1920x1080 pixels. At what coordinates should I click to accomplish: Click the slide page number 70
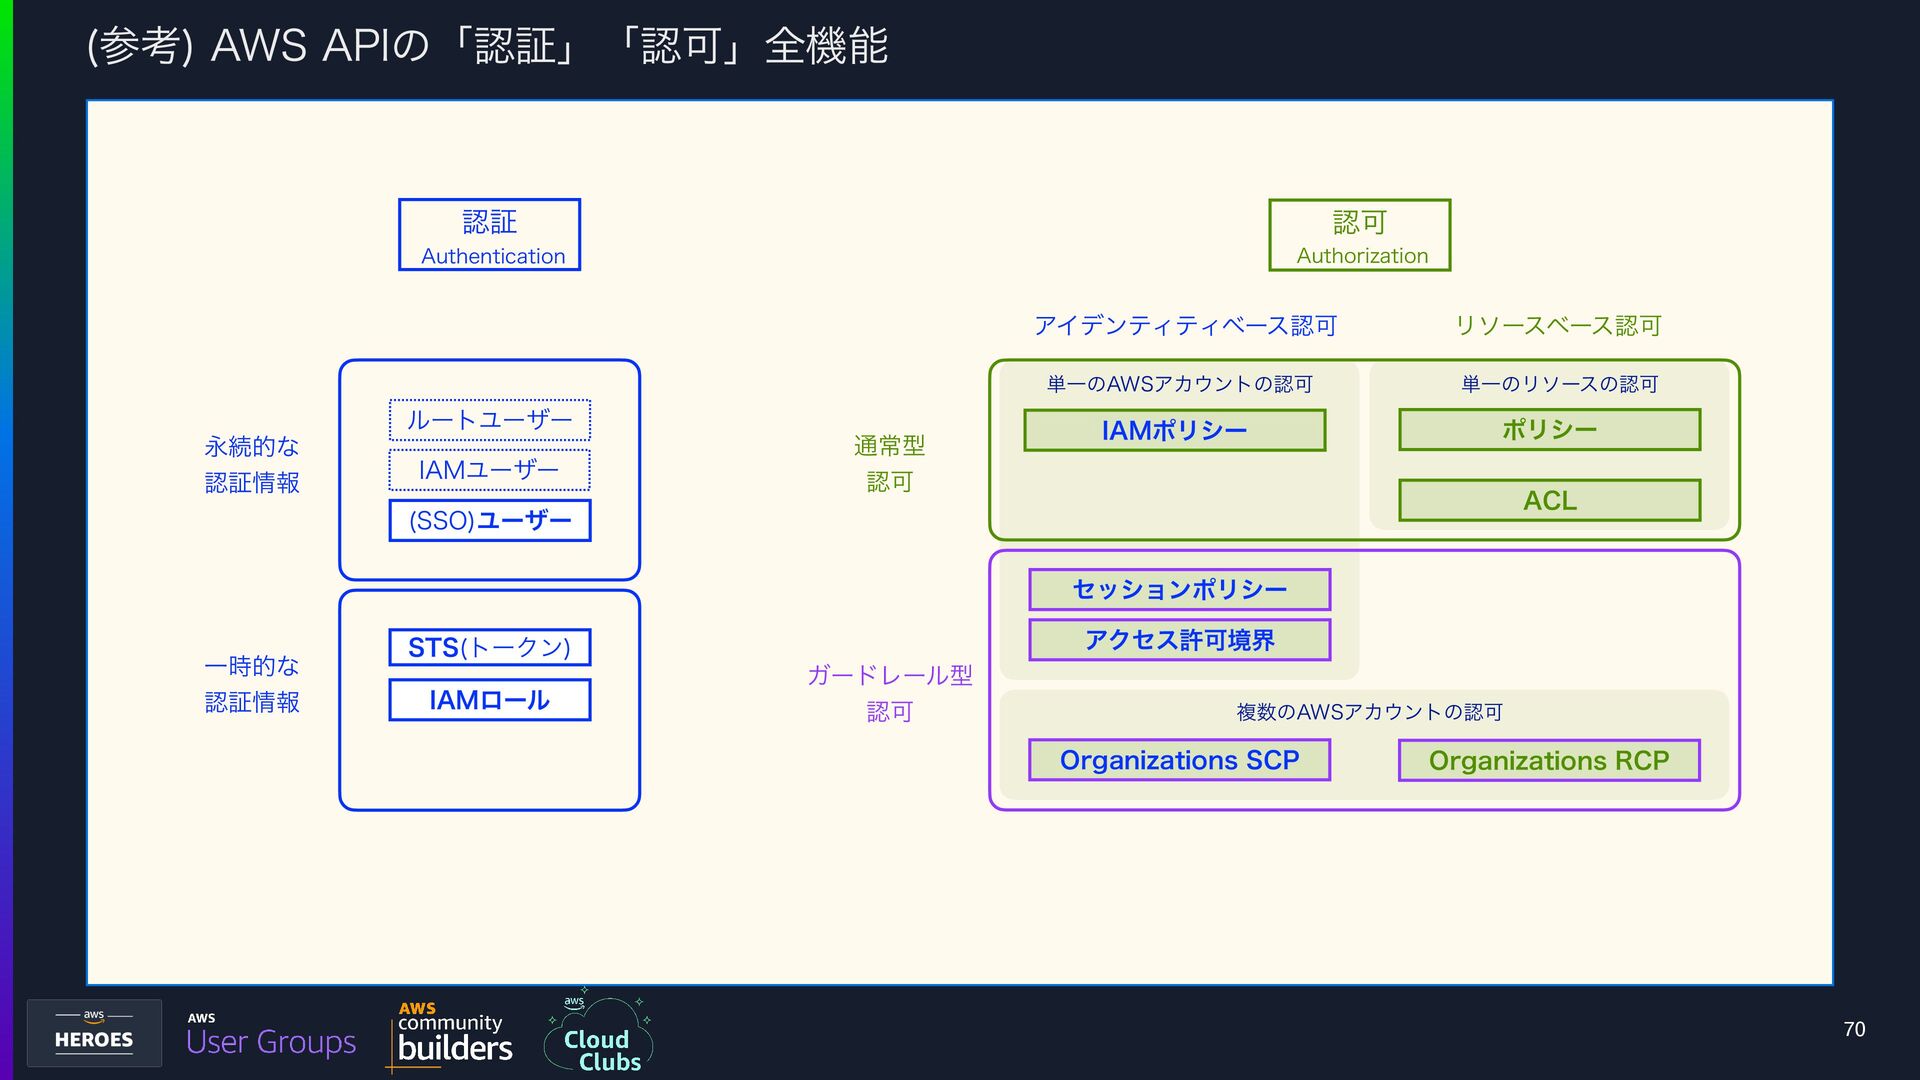1854,1029
